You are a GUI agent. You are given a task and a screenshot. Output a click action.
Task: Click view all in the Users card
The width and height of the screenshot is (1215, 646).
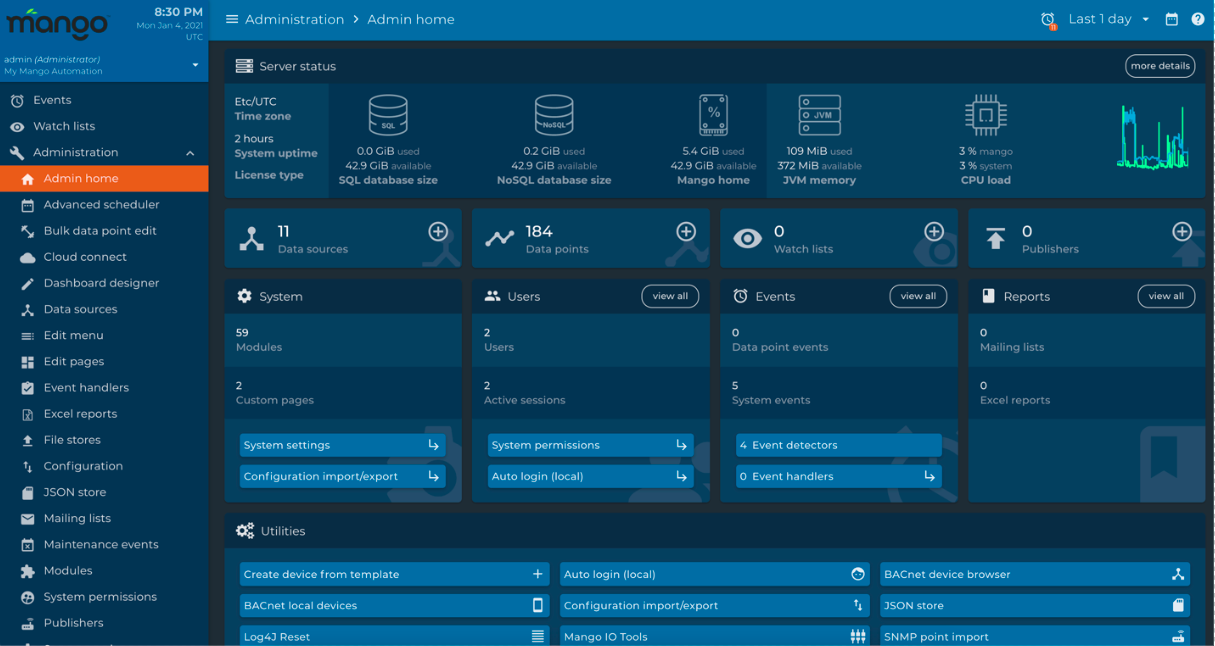pyautogui.click(x=670, y=296)
